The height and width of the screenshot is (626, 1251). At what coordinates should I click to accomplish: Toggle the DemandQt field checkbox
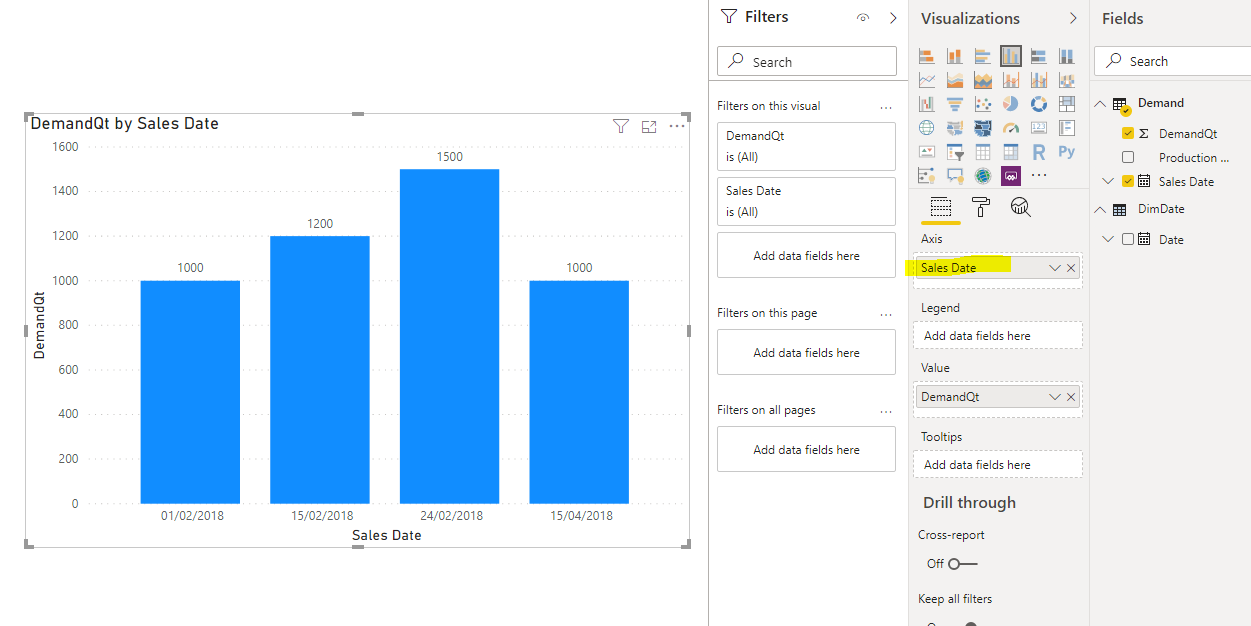pyautogui.click(x=1128, y=133)
